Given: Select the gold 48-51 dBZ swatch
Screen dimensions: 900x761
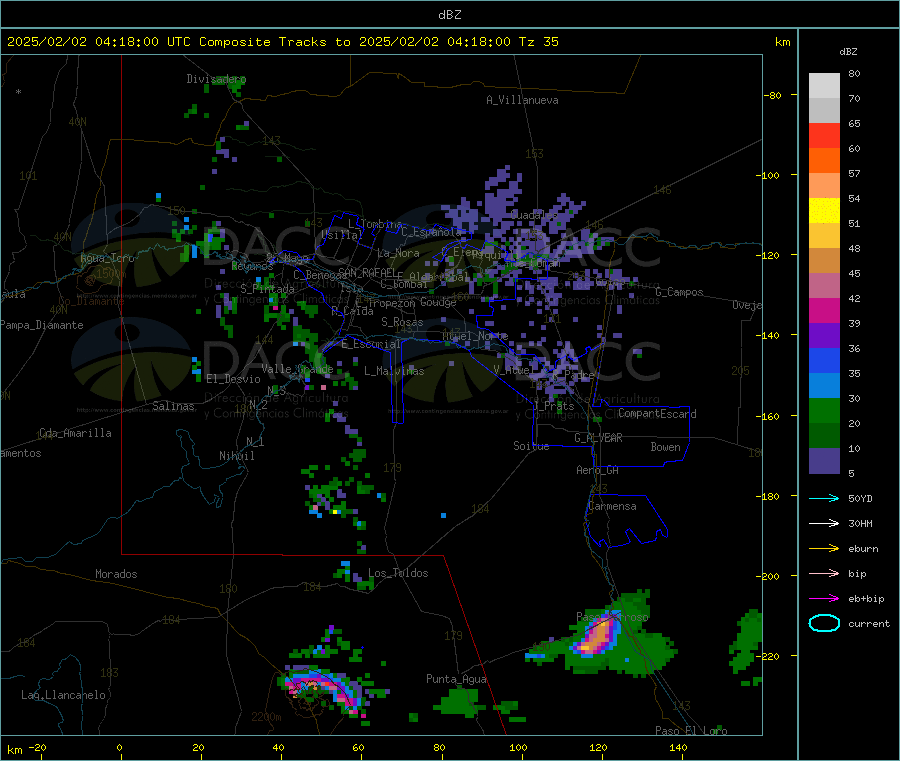Looking at the screenshot, I should point(824,236).
